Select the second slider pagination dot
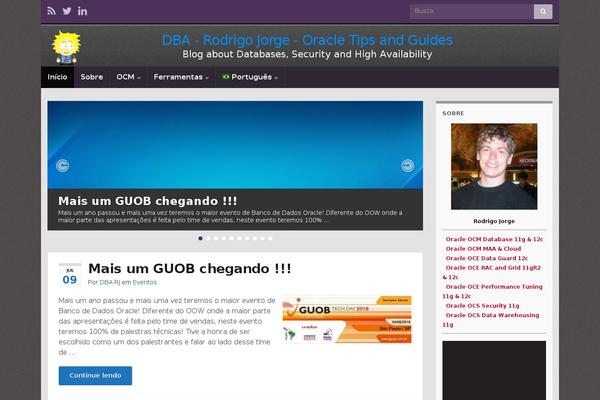Screen dimensions: 600x400 tap(208, 238)
